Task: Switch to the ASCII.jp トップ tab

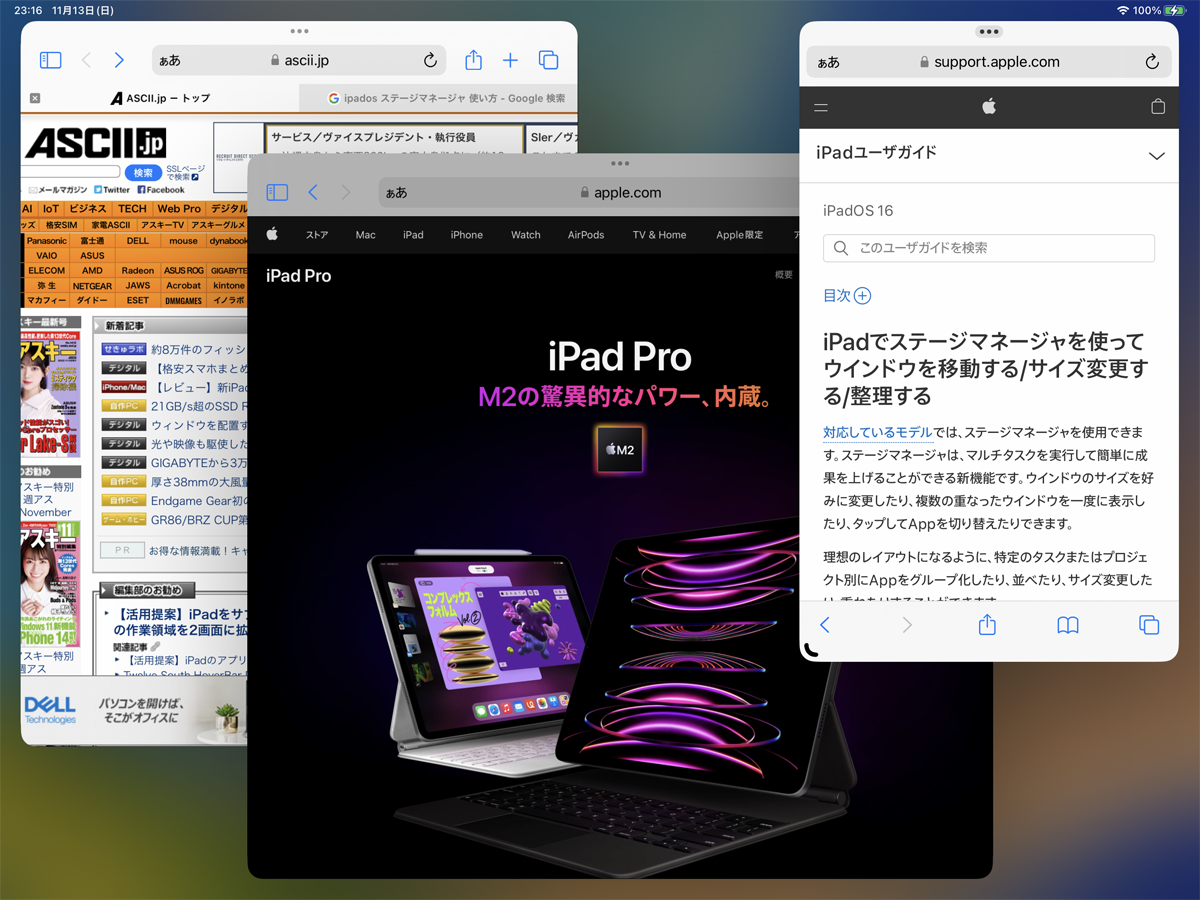Action: (x=161, y=98)
